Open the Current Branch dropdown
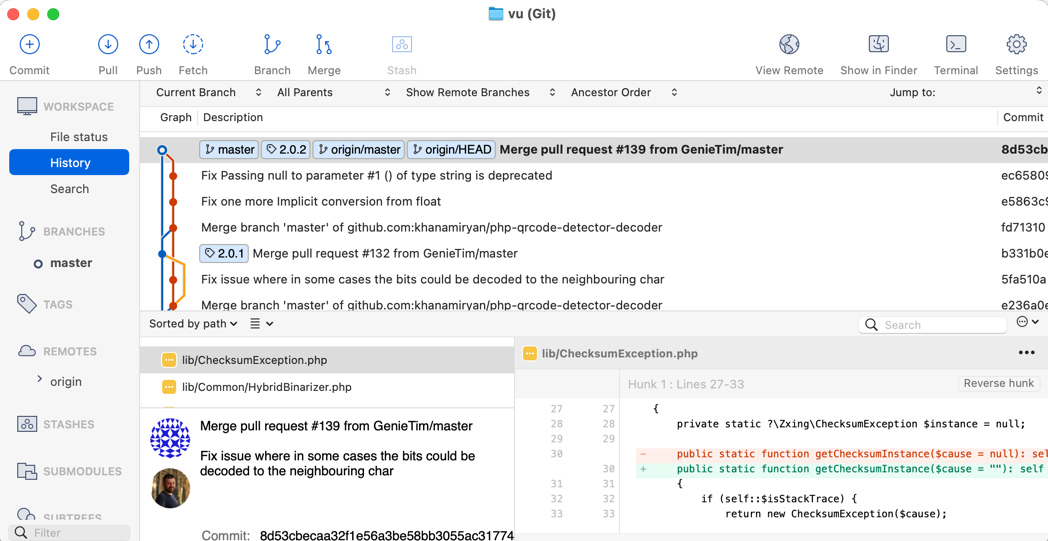The width and height of the screenshot is (1048, 541). pyautogui.click(x=208, y=92)
